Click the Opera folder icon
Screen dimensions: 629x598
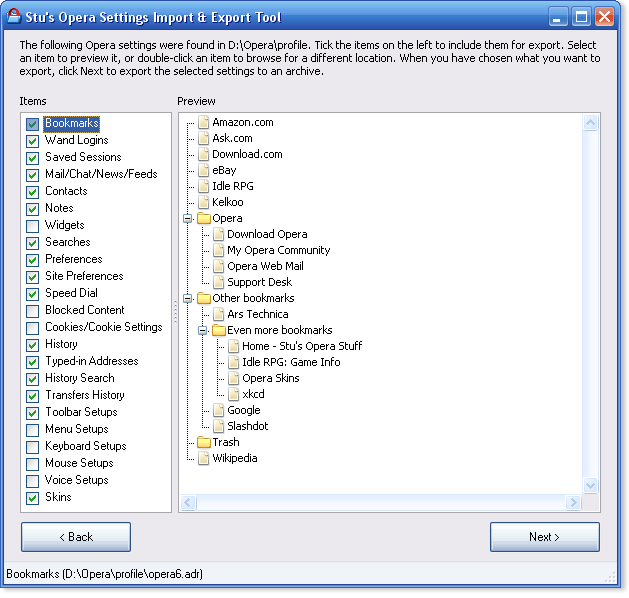pyautogui.click(x=204, y=218)
